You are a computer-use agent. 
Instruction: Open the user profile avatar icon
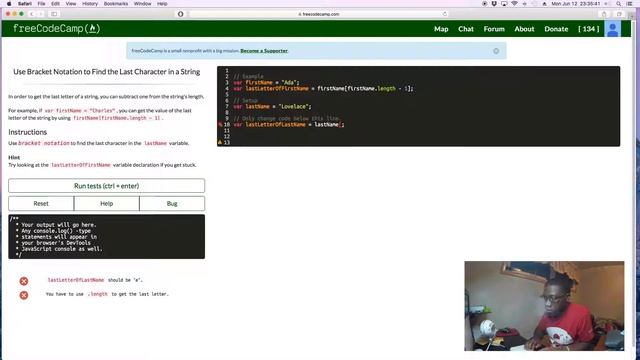tap(613, 29)
